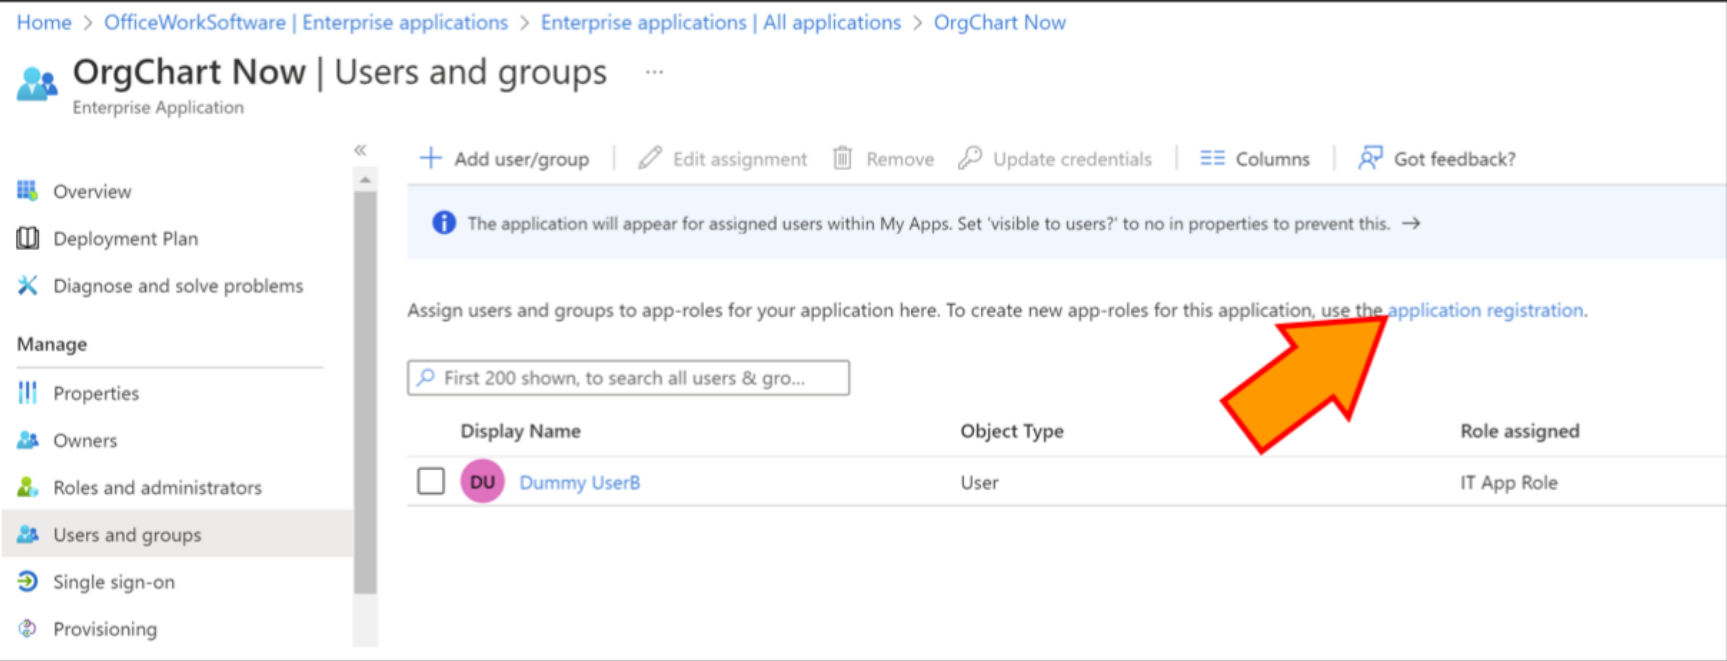Click the Columns button
Viewport: 1727px width, 661px height.
(x=1255, y=158)
